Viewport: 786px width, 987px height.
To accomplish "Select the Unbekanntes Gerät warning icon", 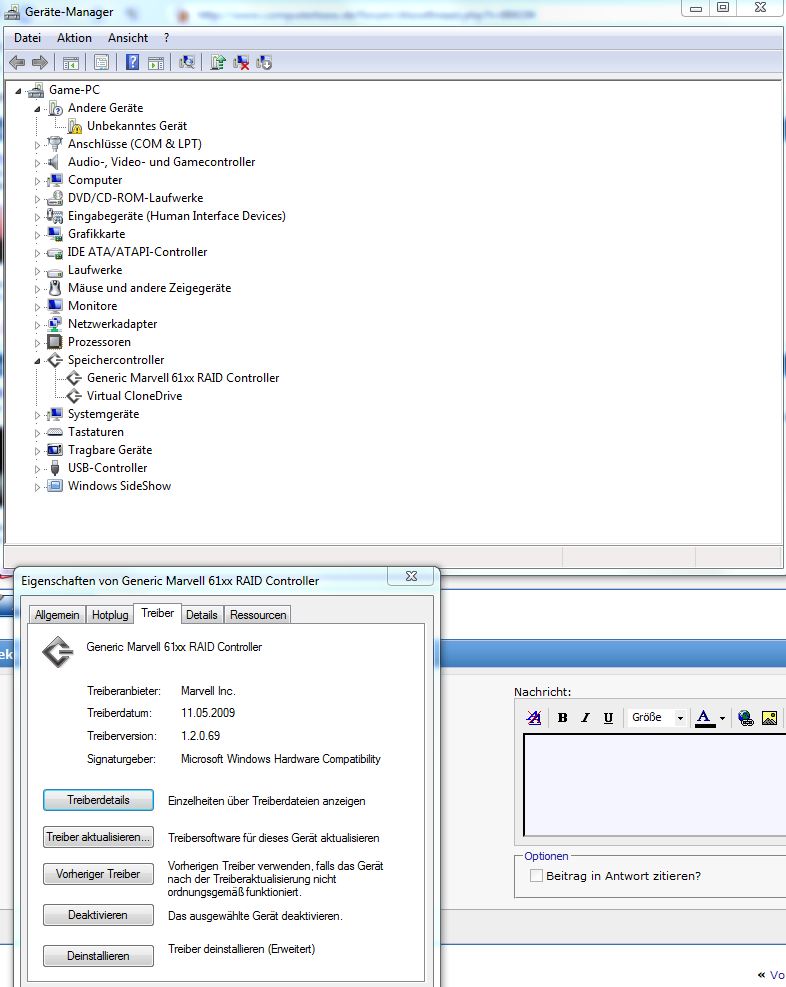I will (x=75, y=126).
